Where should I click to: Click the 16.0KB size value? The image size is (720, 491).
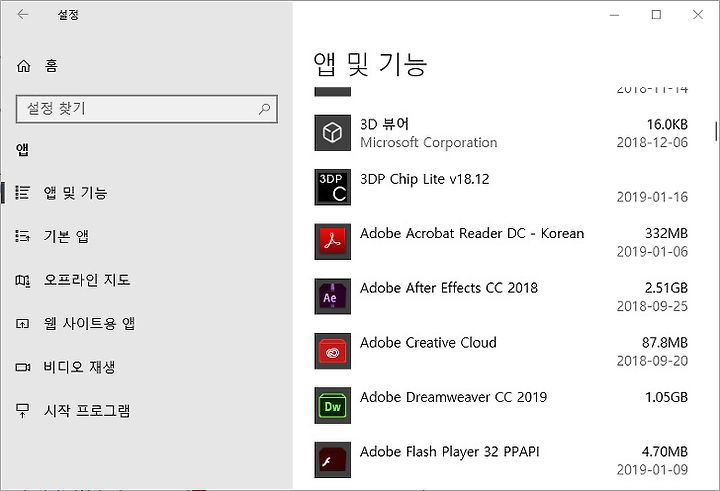coord(667,124)
